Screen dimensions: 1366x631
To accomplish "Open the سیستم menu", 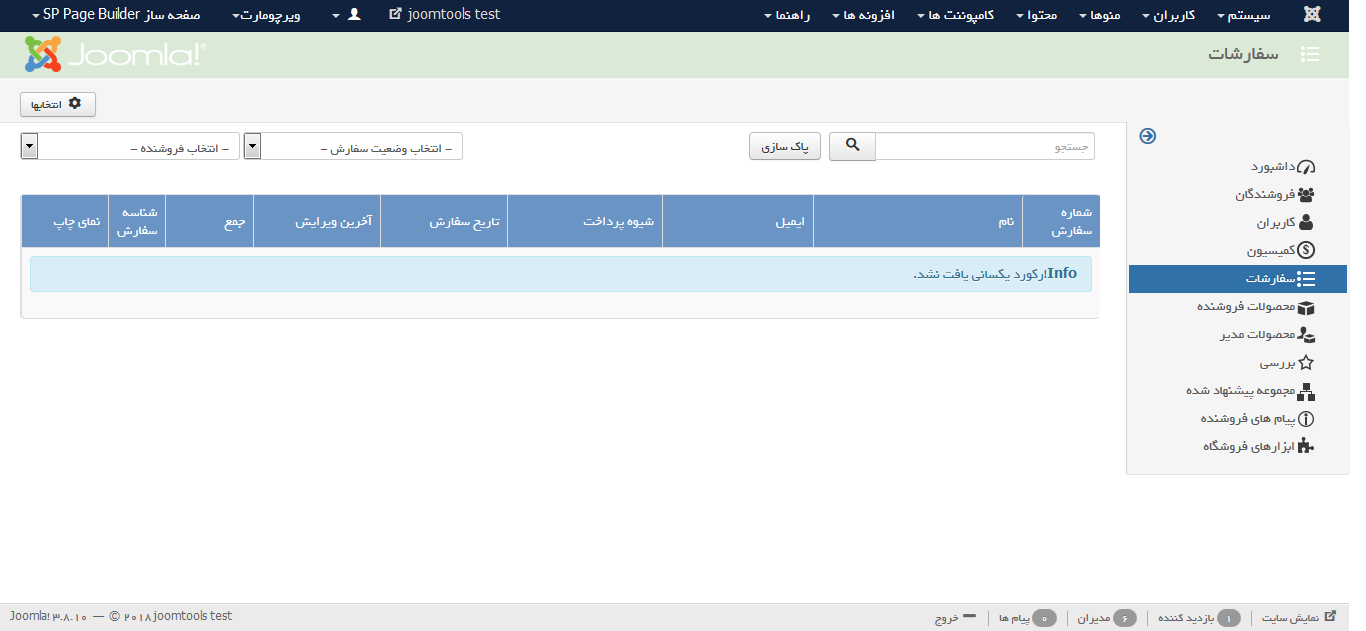I will [x=1247, y=16].
